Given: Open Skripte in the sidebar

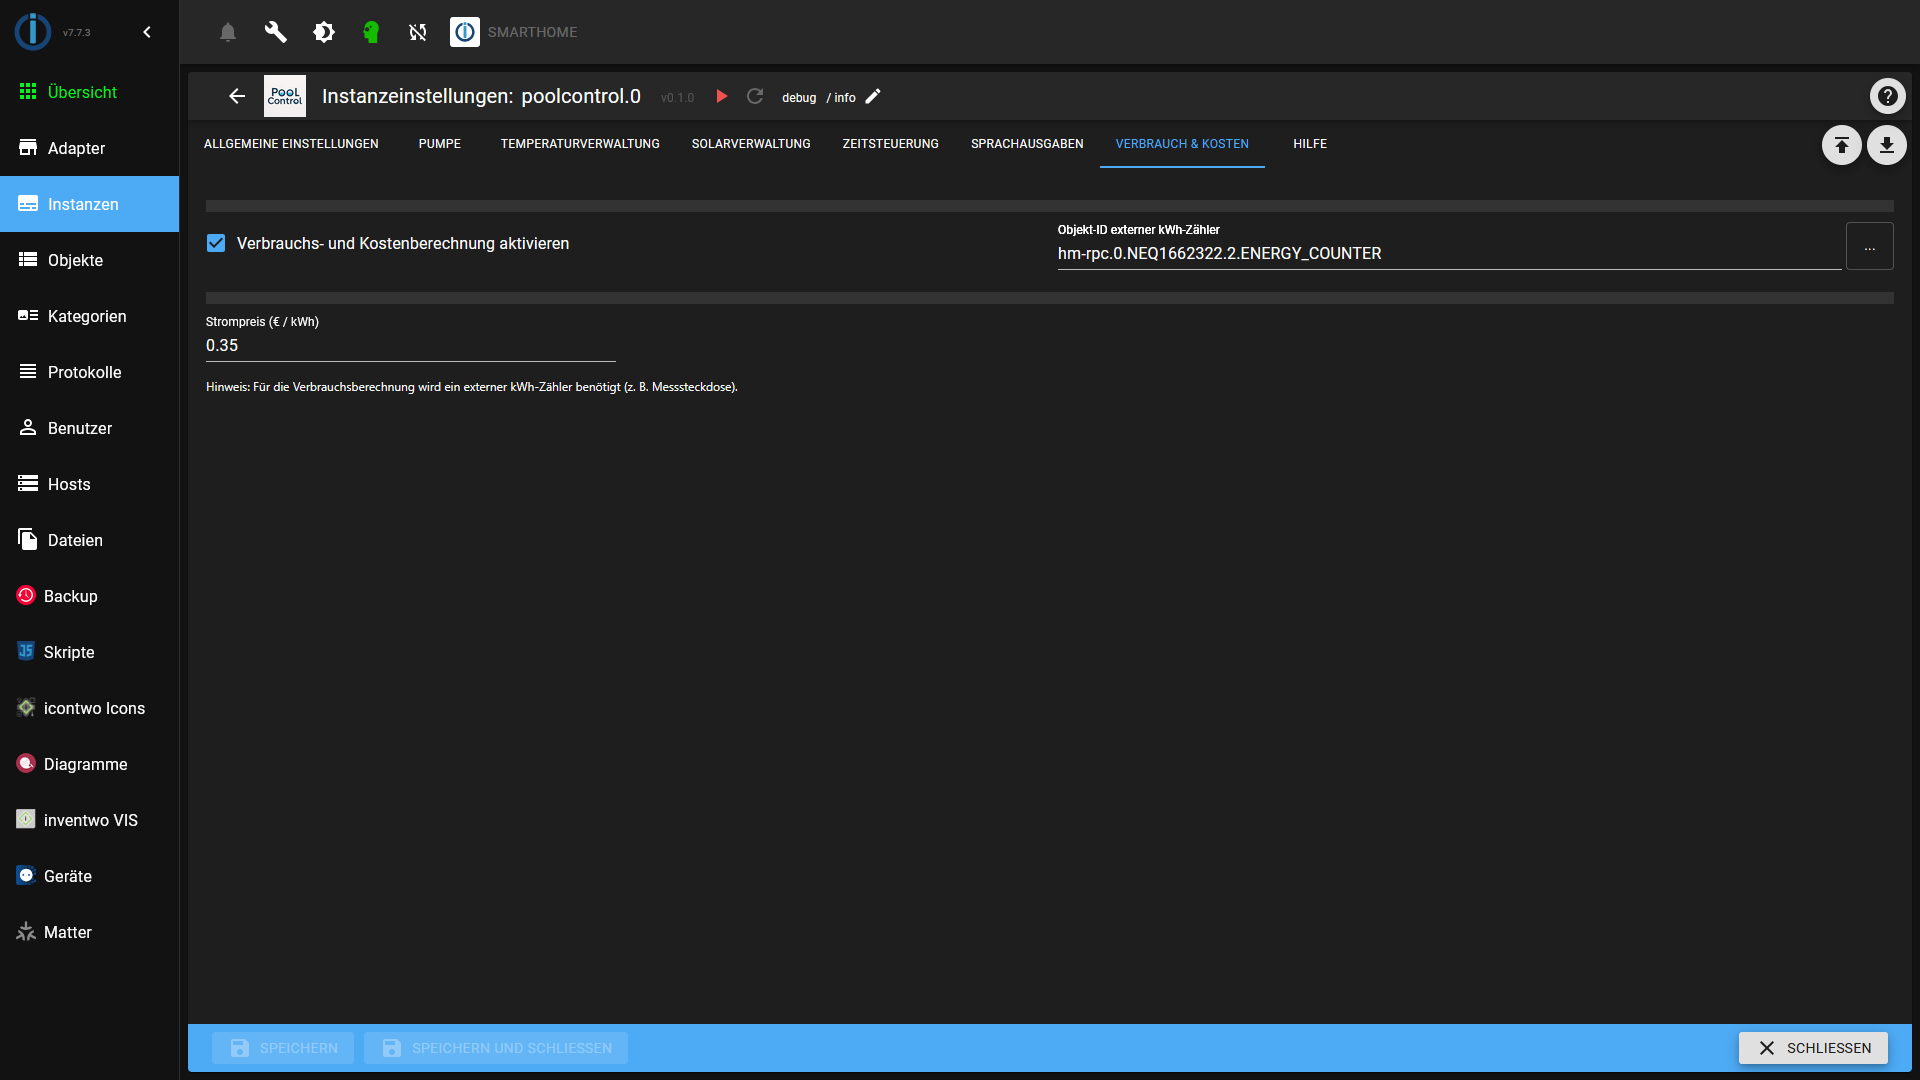Looking at the screenshot, I should [x=69, y=652].
